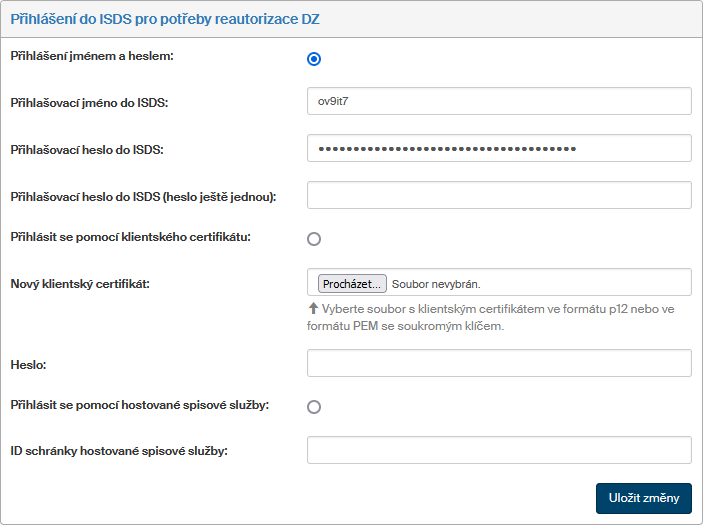The width and height of the screenshot is (703, 525).
Task: Select the 'Přihlášení jménem a heslem' radio button
Action: (314, 59)
